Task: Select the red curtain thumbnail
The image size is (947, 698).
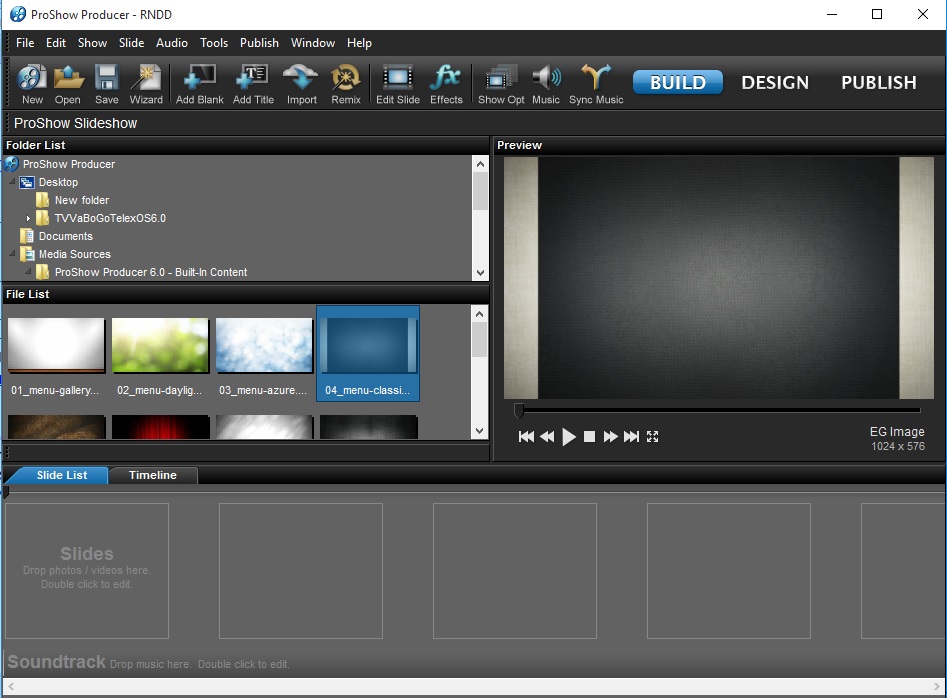Action: [x=160, y=427]
